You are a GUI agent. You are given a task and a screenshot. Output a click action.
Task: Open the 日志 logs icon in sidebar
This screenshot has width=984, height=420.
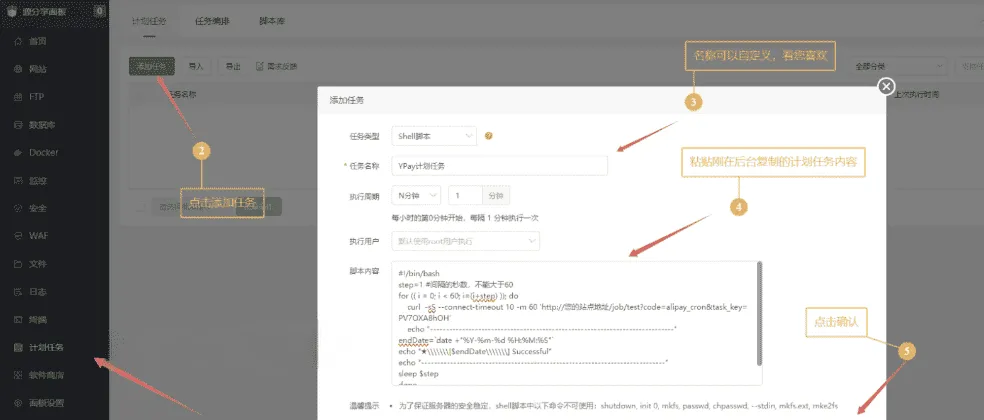pyautogui.click(x=18, y=291)
